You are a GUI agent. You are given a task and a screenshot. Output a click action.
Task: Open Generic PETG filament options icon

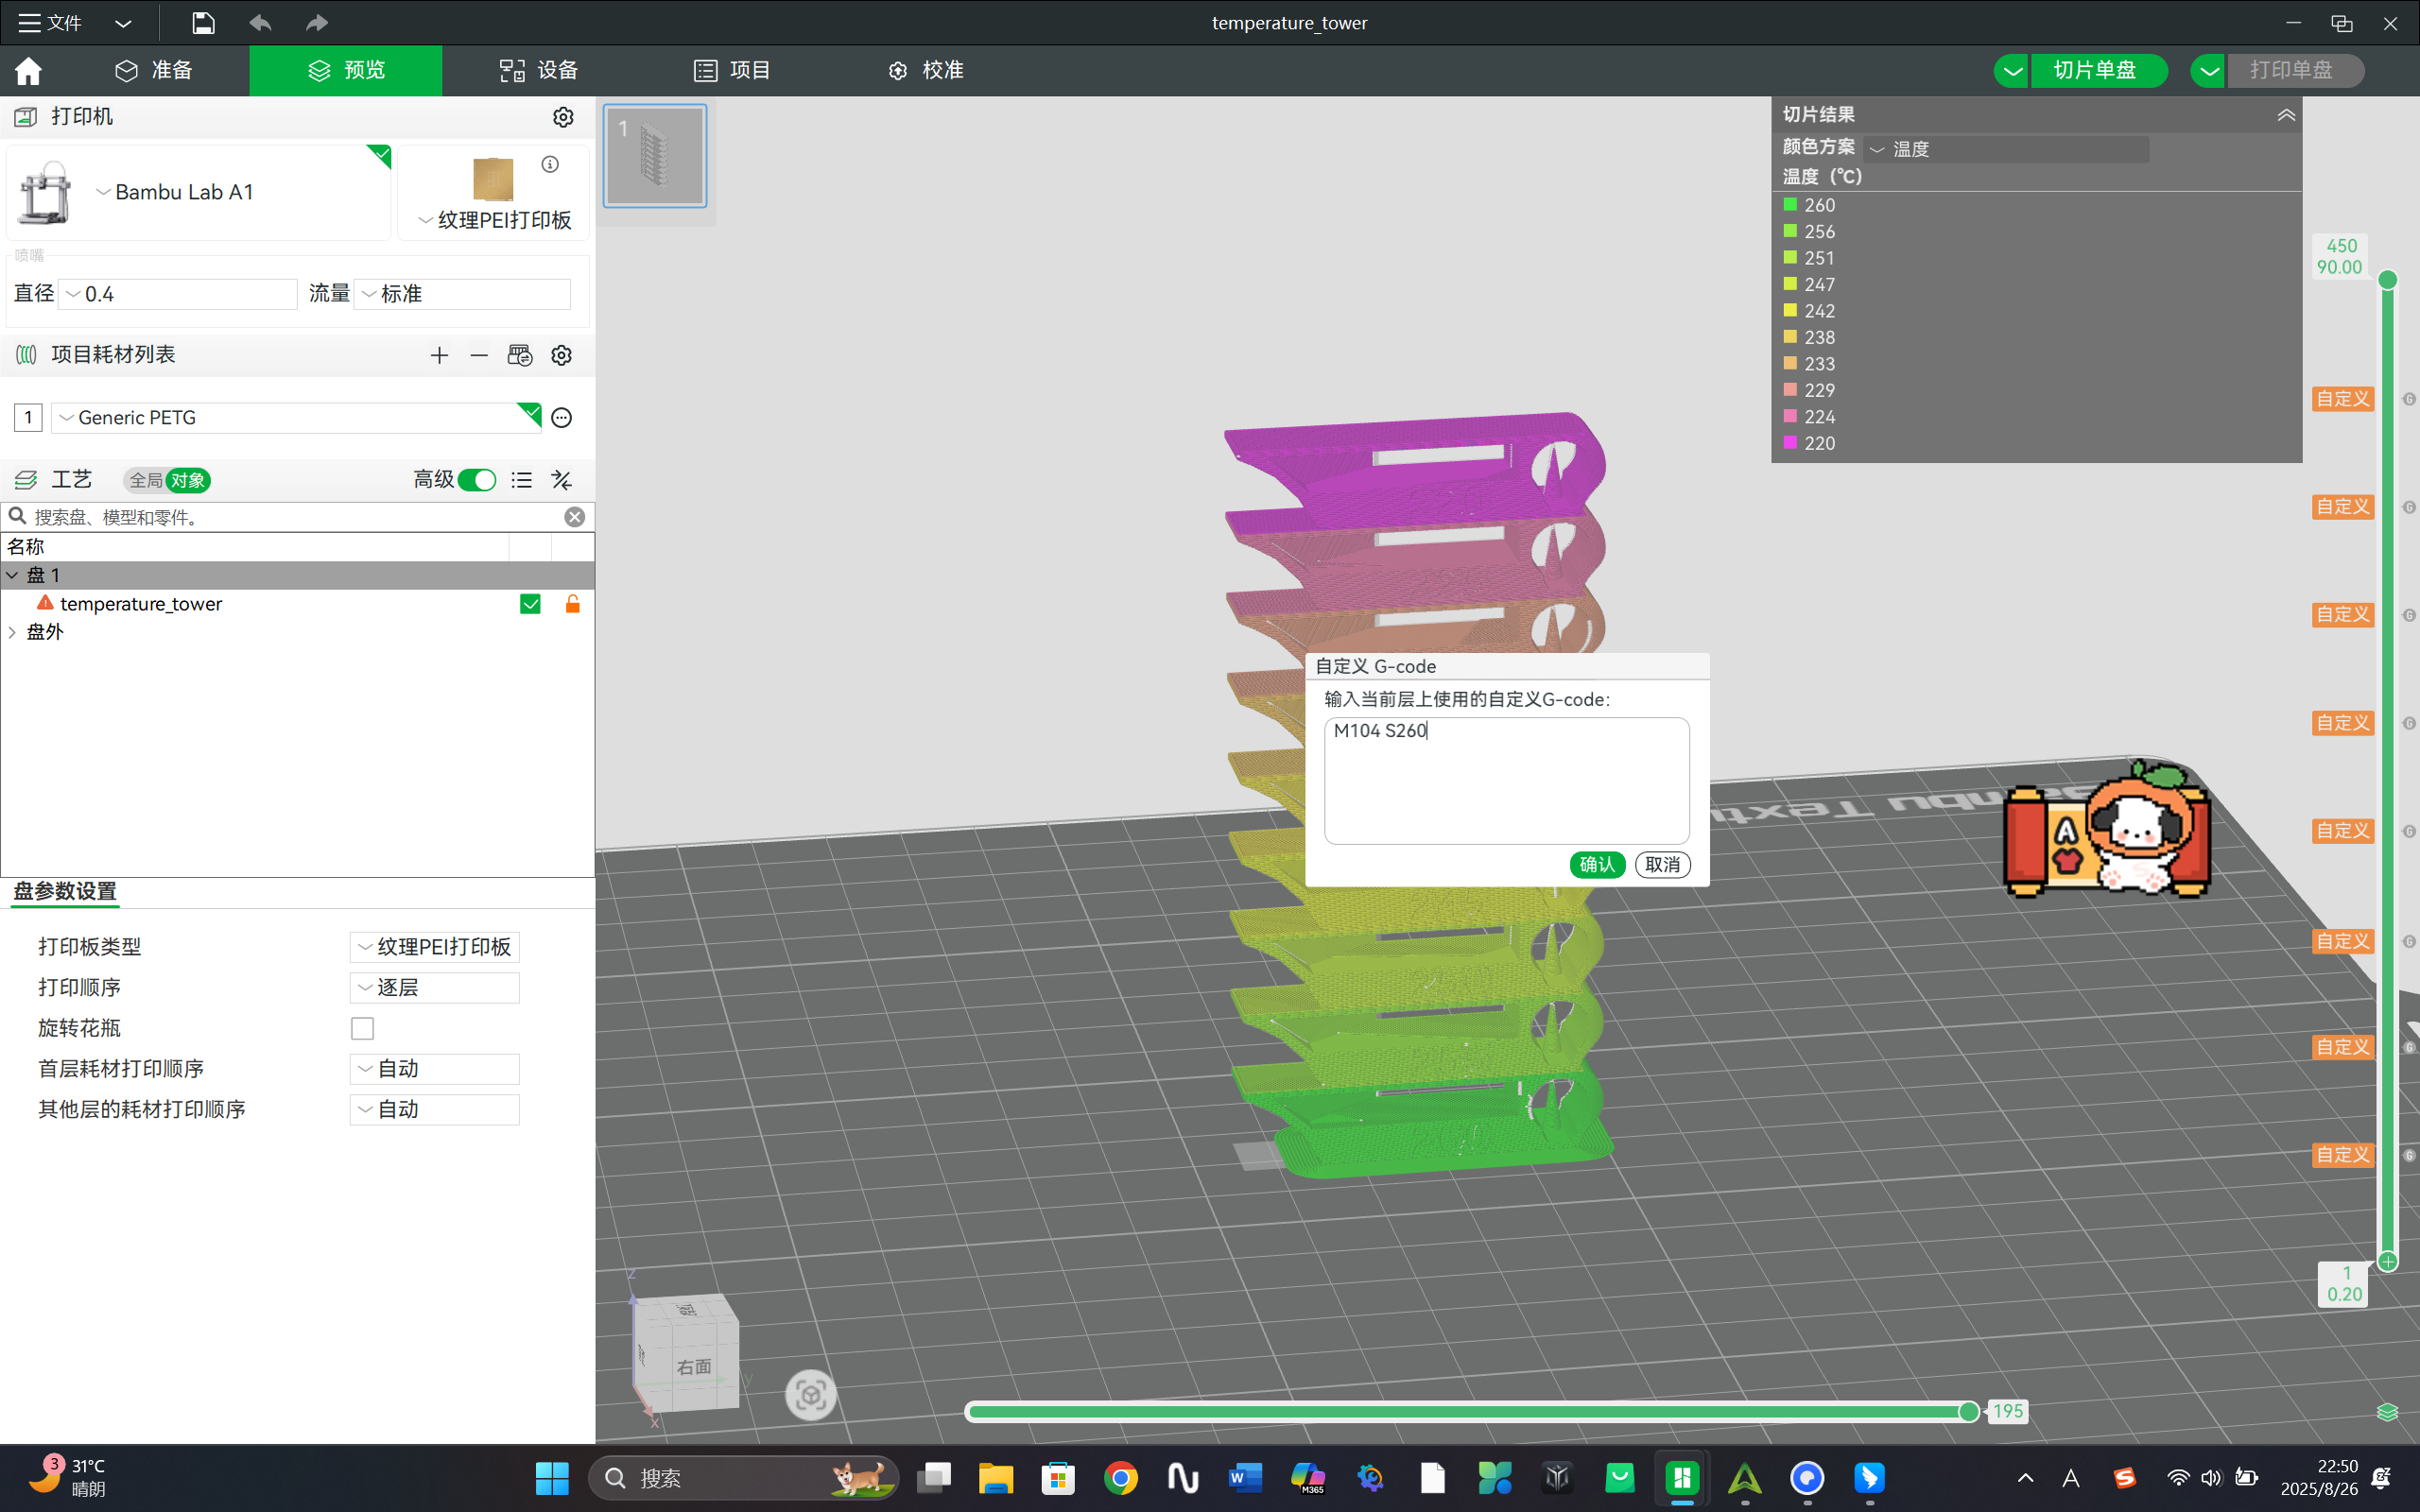562,418
